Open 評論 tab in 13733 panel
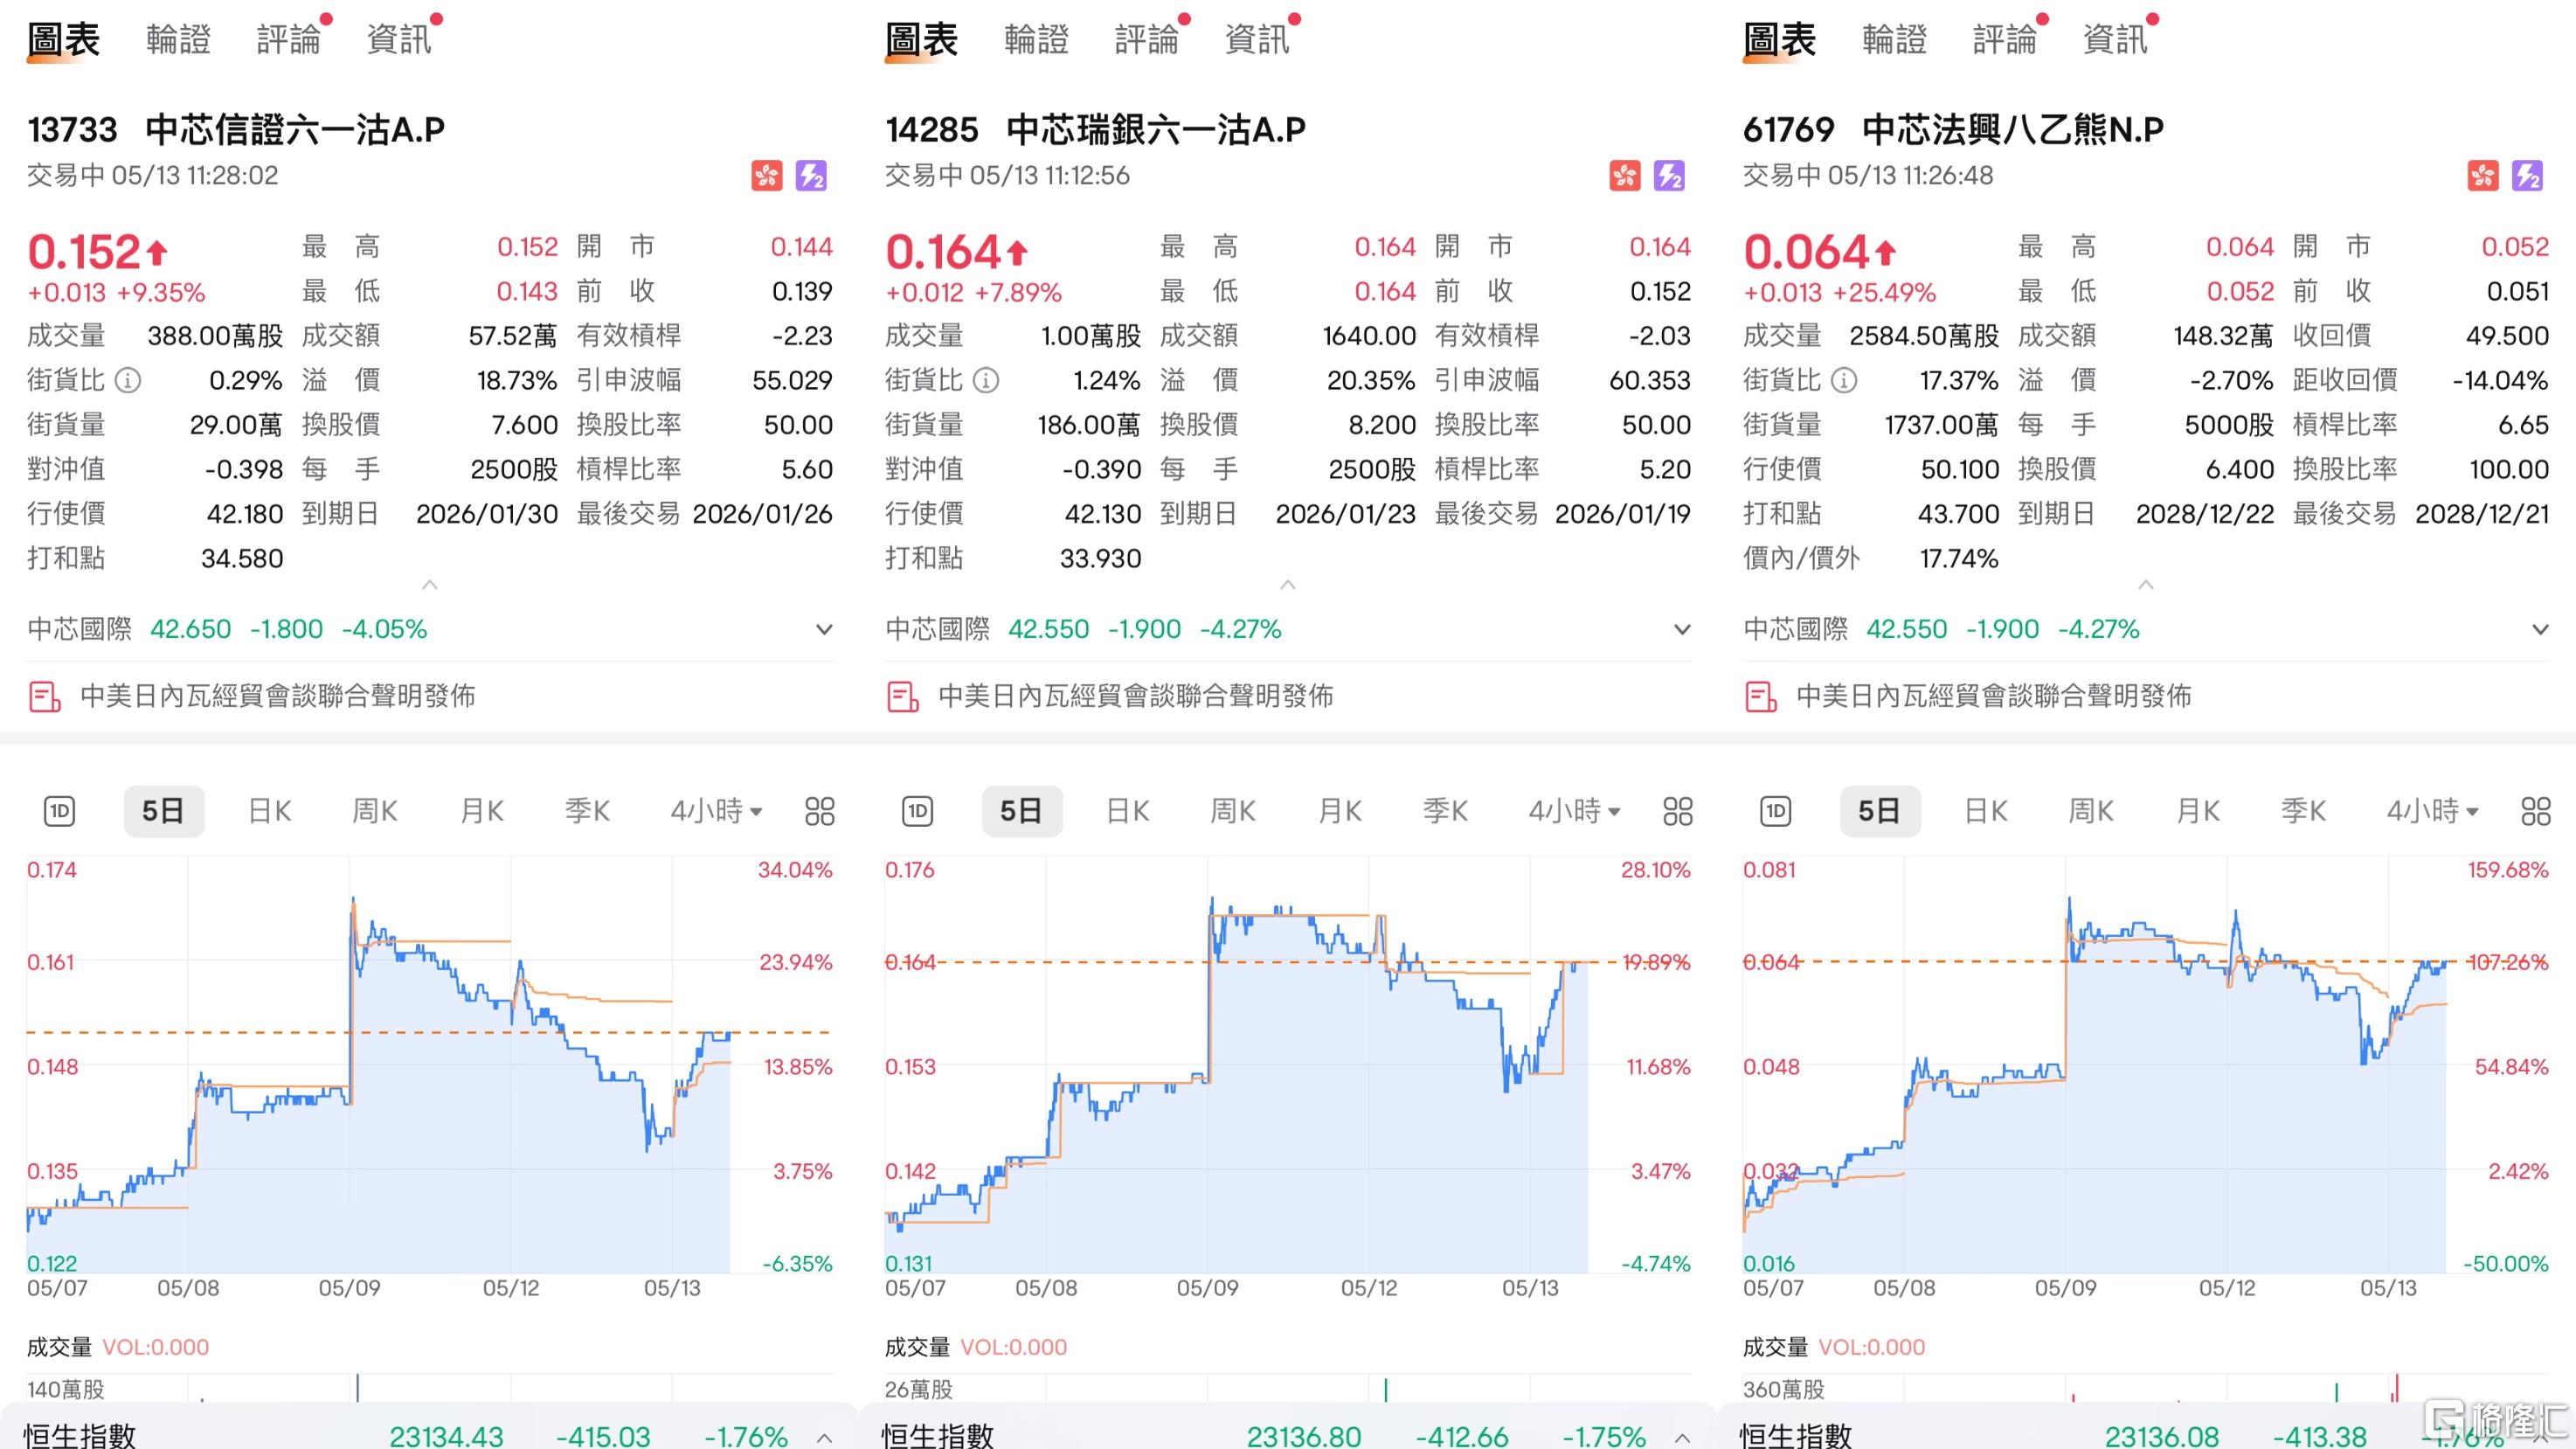This screenshot has width=2576, height=1449. pyautogui.click(x=289, y=40)
